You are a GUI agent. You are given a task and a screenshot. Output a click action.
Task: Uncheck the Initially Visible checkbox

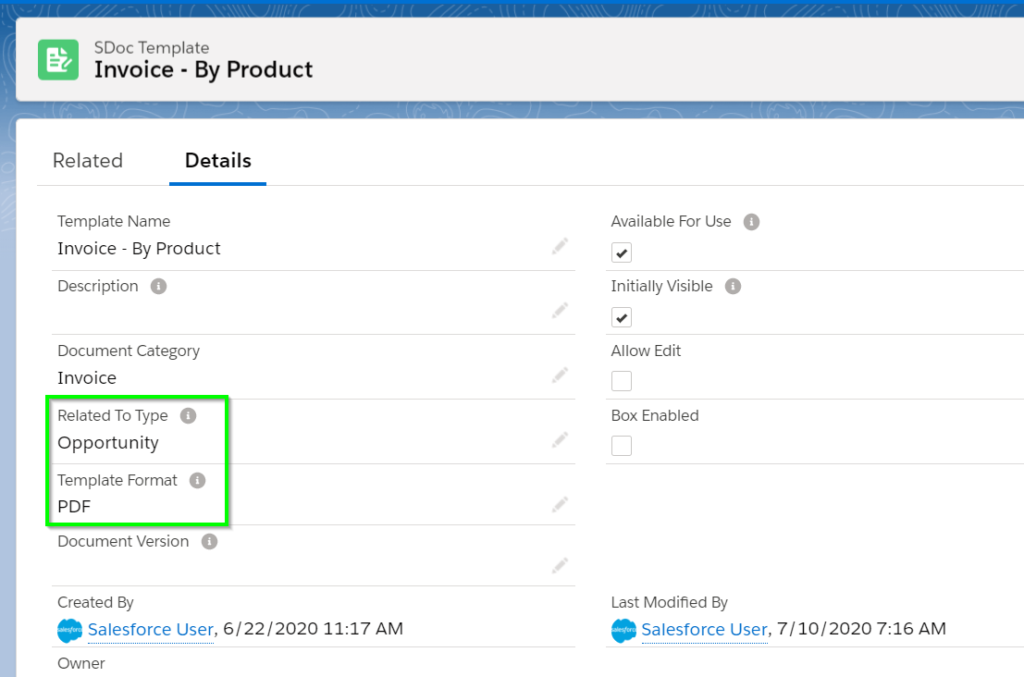[622, 317]
